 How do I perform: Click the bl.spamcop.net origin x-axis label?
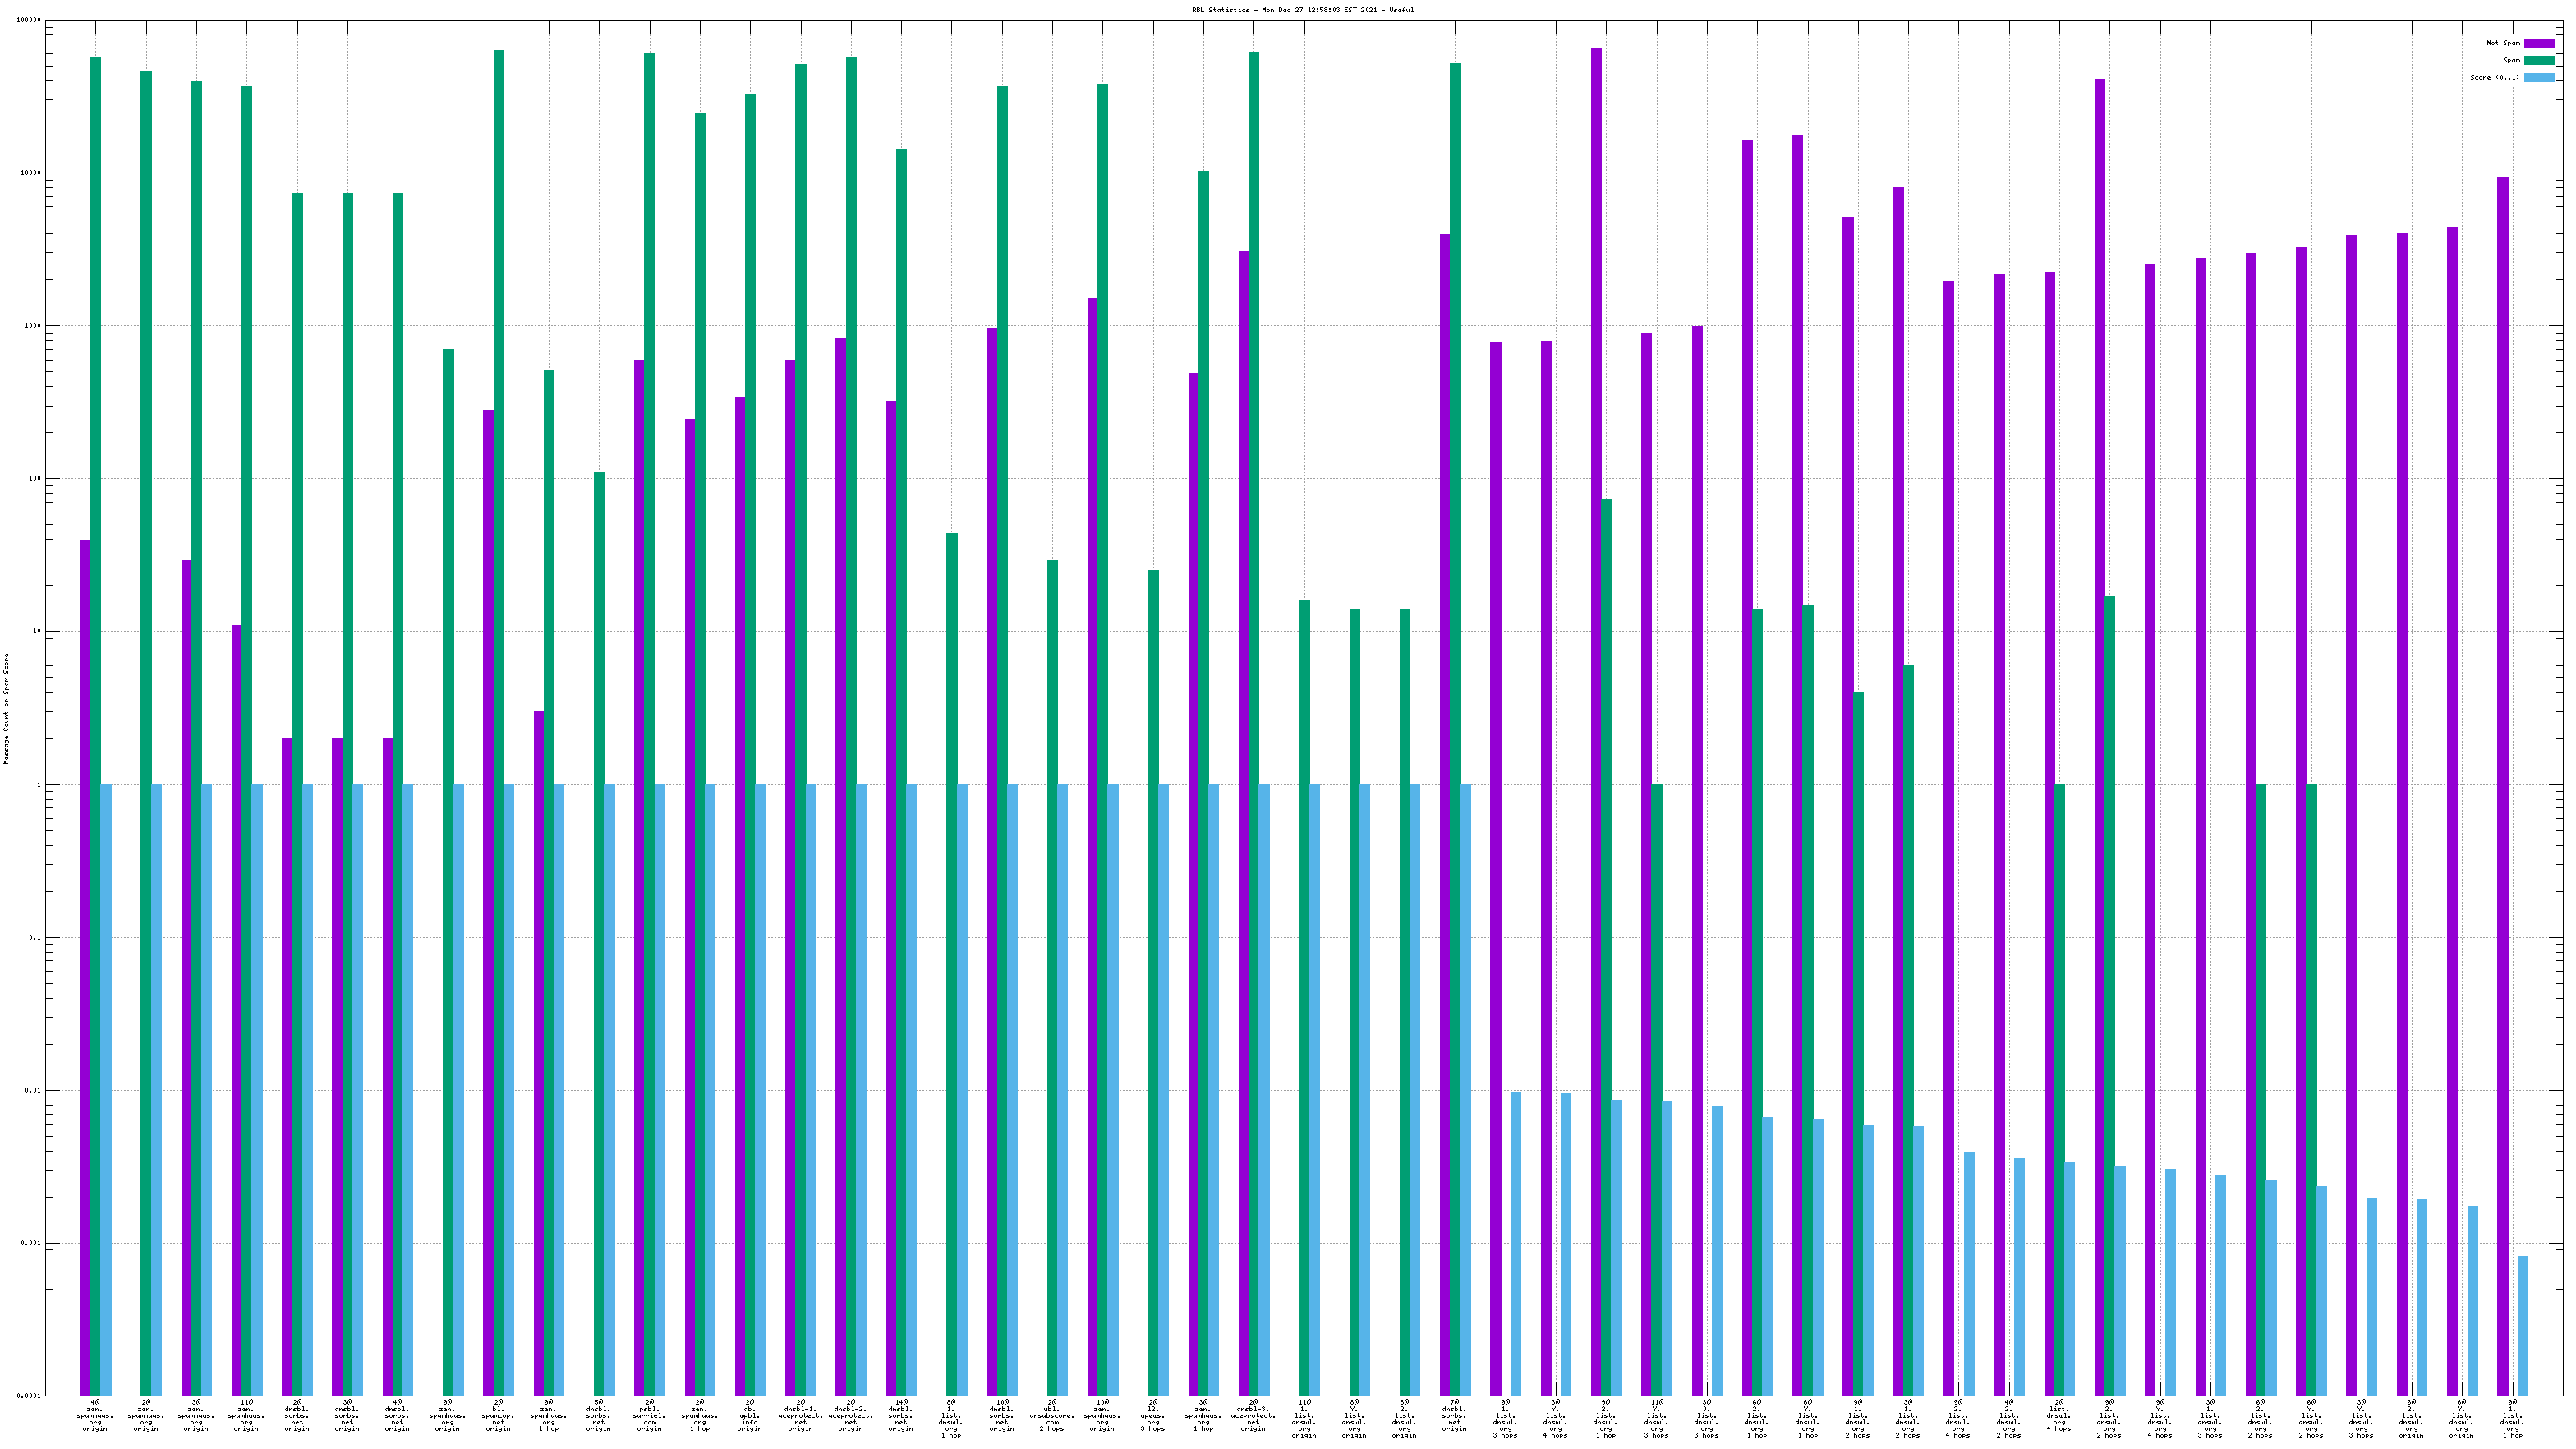click(498, 1415)
